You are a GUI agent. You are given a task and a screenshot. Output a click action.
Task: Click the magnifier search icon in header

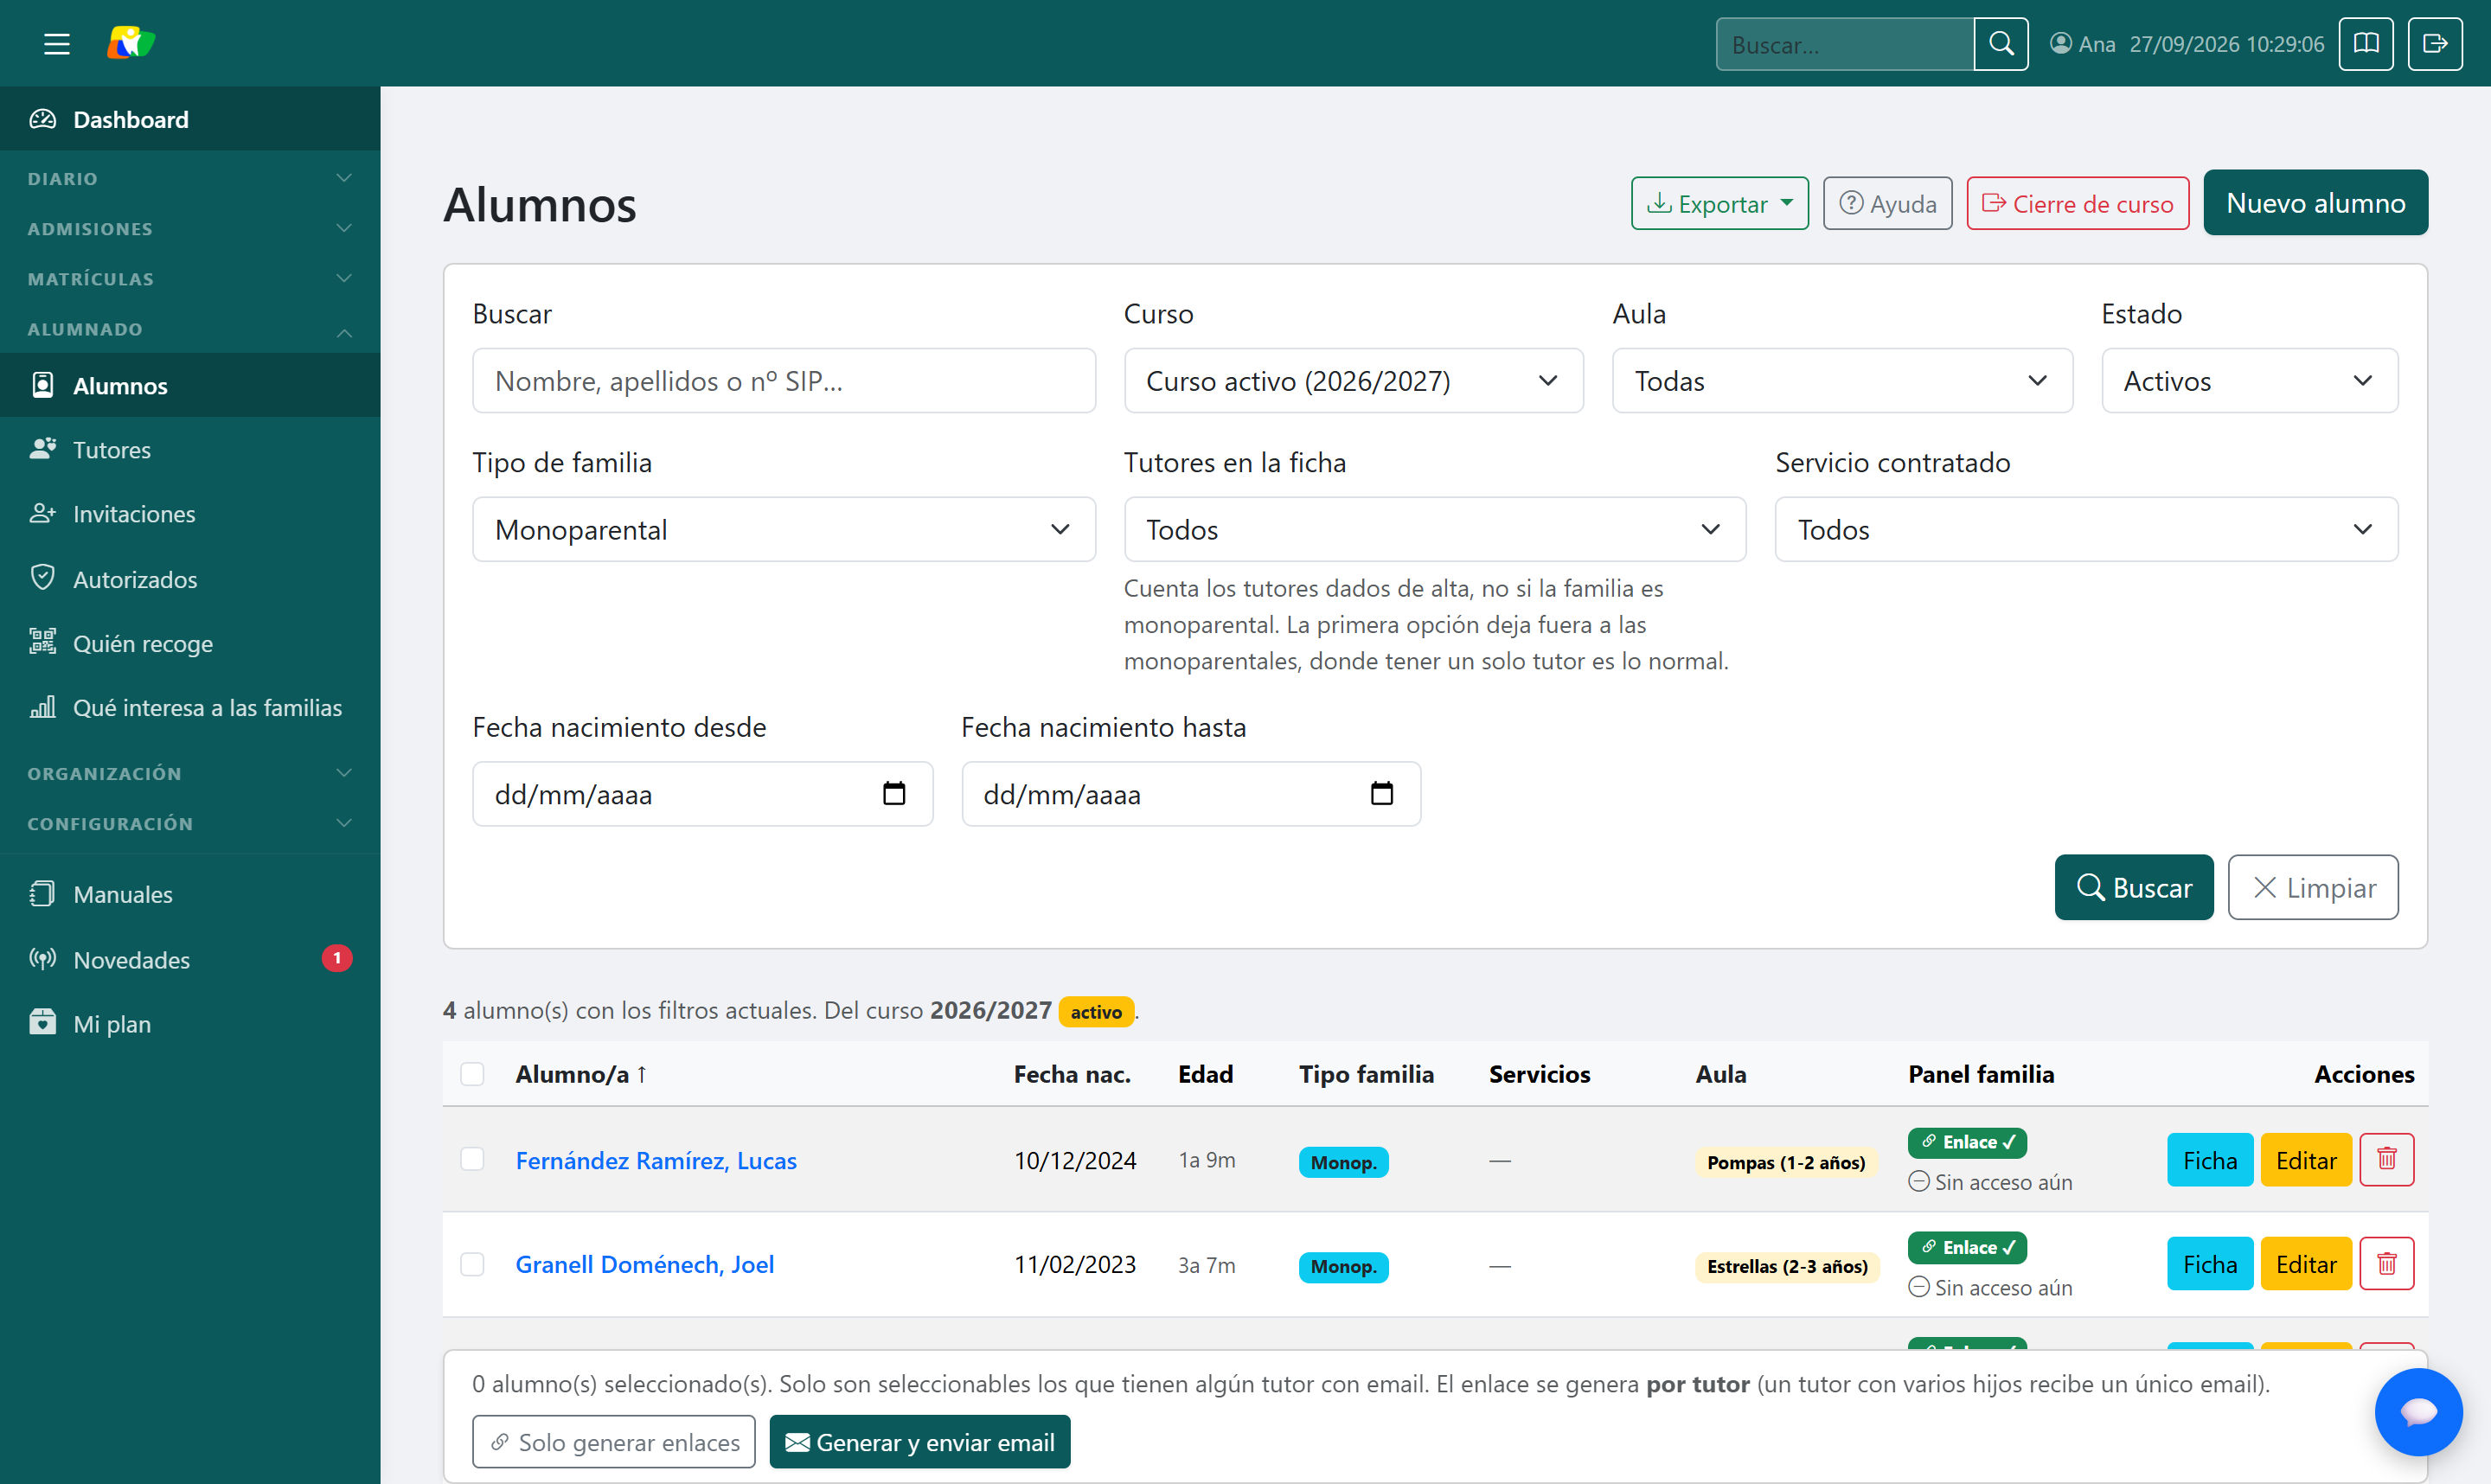[x=2000, y=44]
